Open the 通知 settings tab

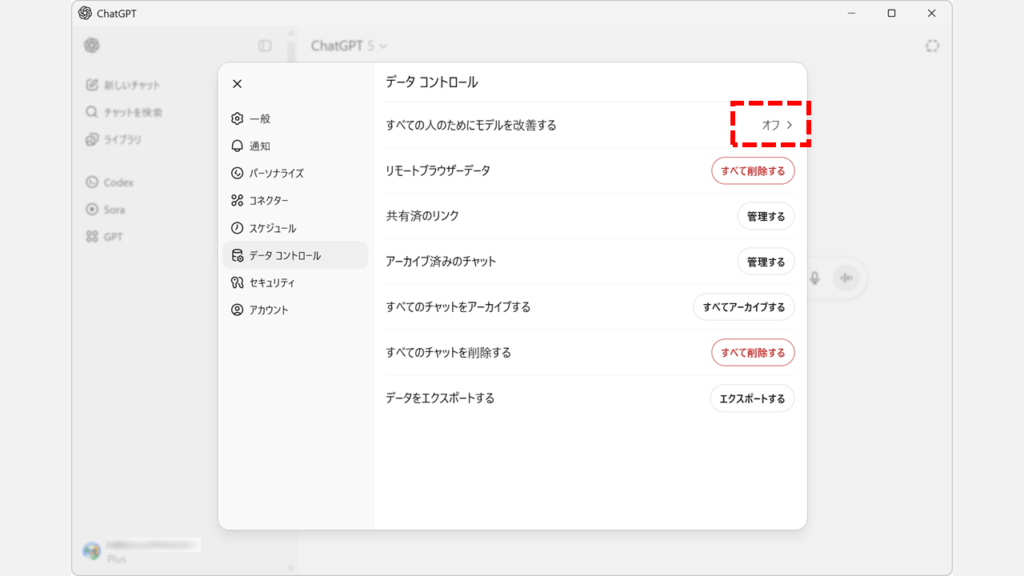coord(295,146)
